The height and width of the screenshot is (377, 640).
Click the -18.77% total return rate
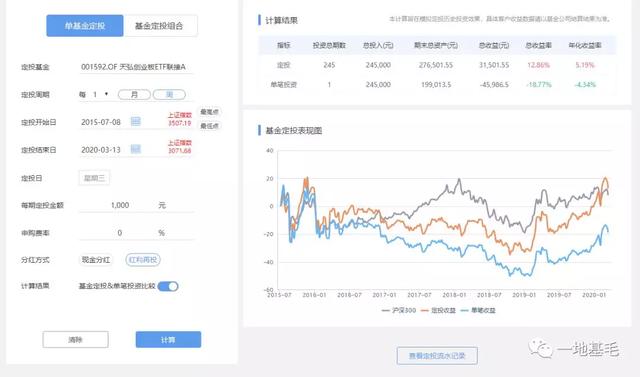pyautogui.click(x=538, y=84)
